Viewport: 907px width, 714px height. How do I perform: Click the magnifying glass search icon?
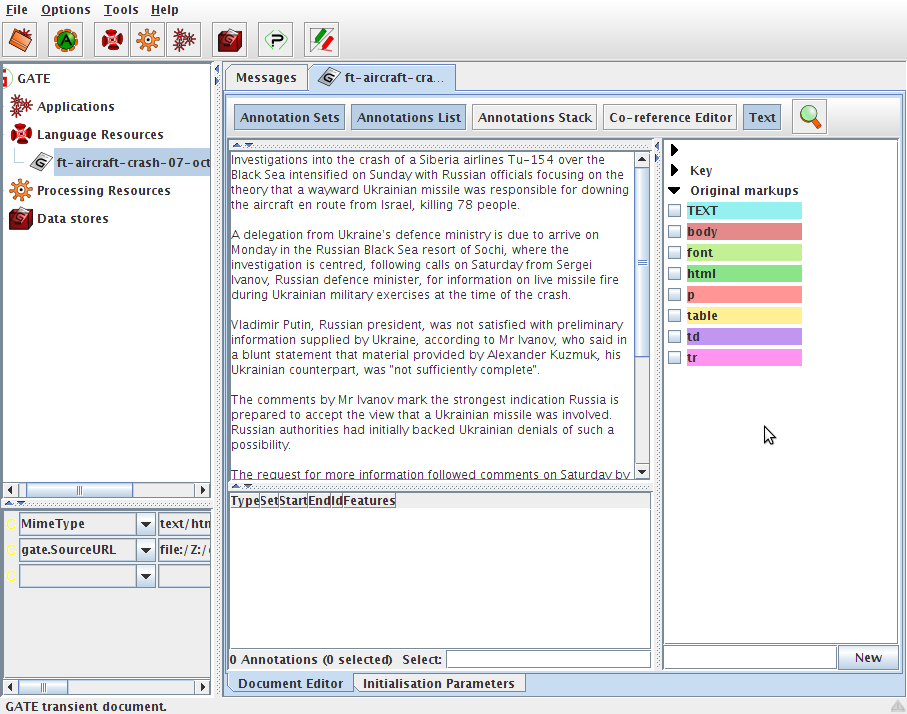pos(809,117)
